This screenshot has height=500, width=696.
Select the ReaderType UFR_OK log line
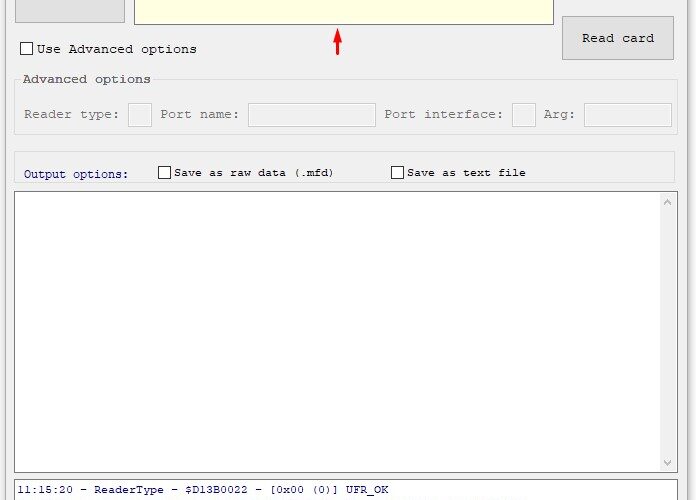point(203,490)
